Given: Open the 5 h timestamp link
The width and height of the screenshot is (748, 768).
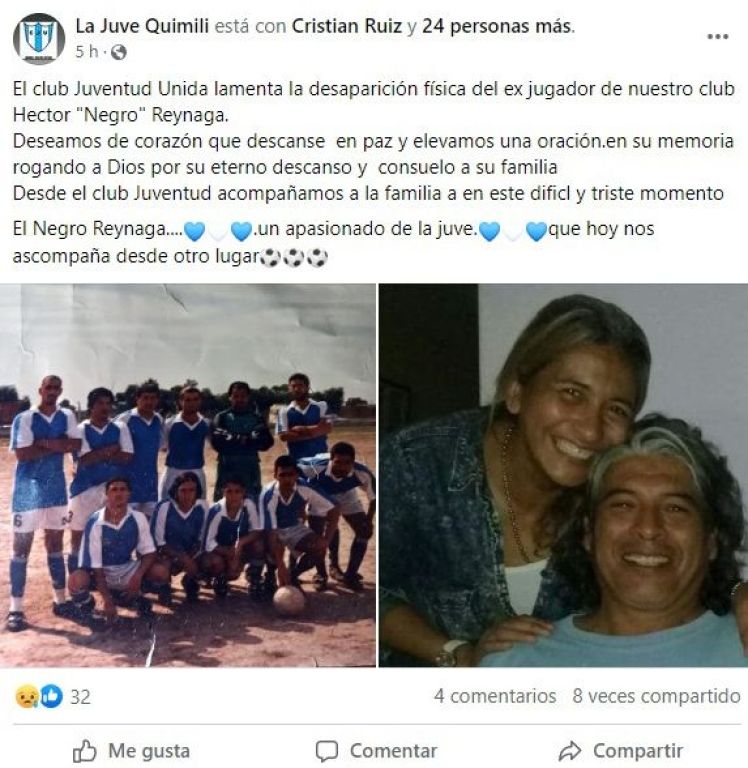Looking at the screenshot, I should pos(87,52).
